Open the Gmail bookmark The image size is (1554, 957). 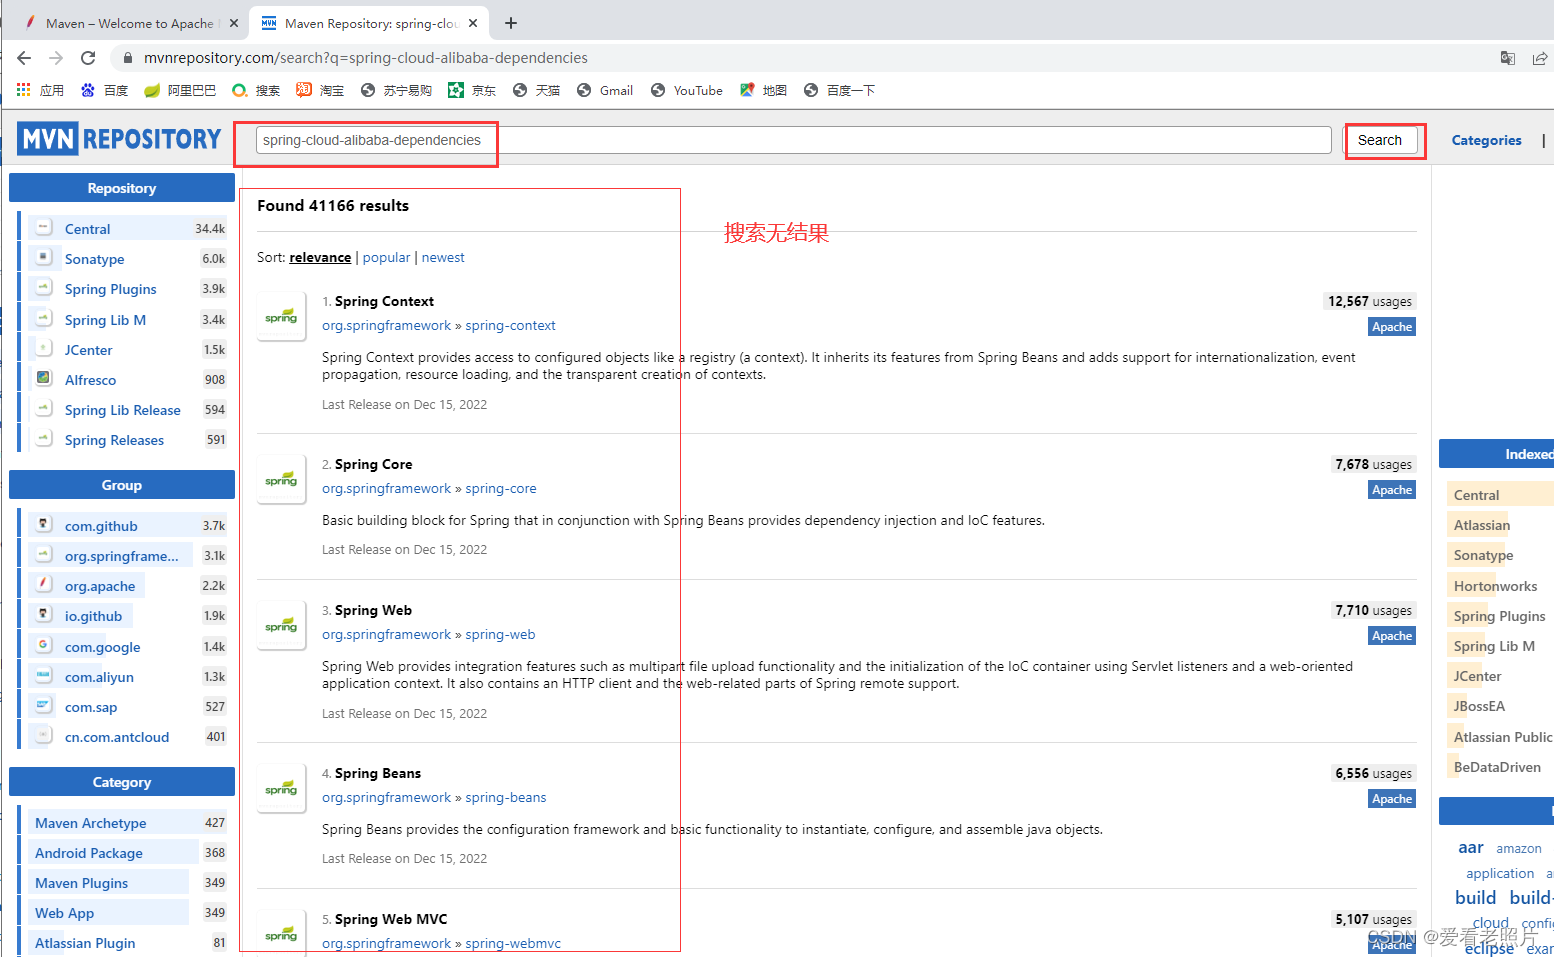coord(605,90)
